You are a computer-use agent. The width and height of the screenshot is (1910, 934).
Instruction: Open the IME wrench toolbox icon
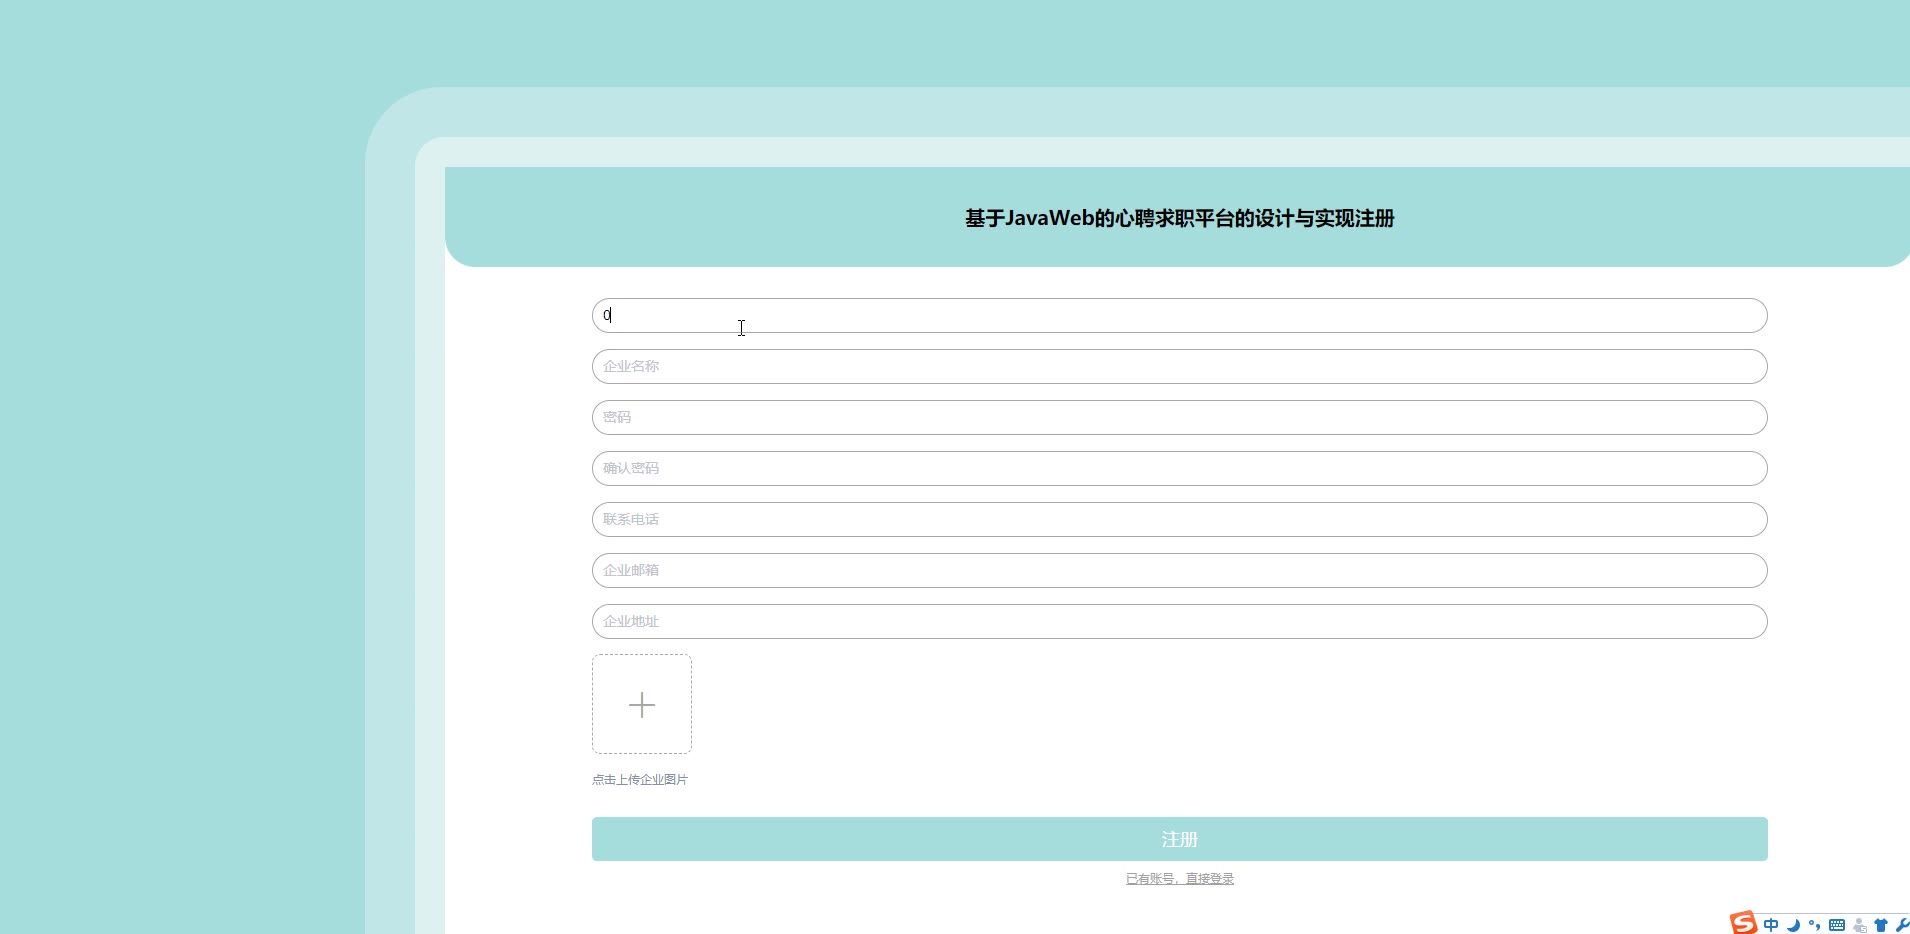pyautogui.click(x=1902, y=925)
